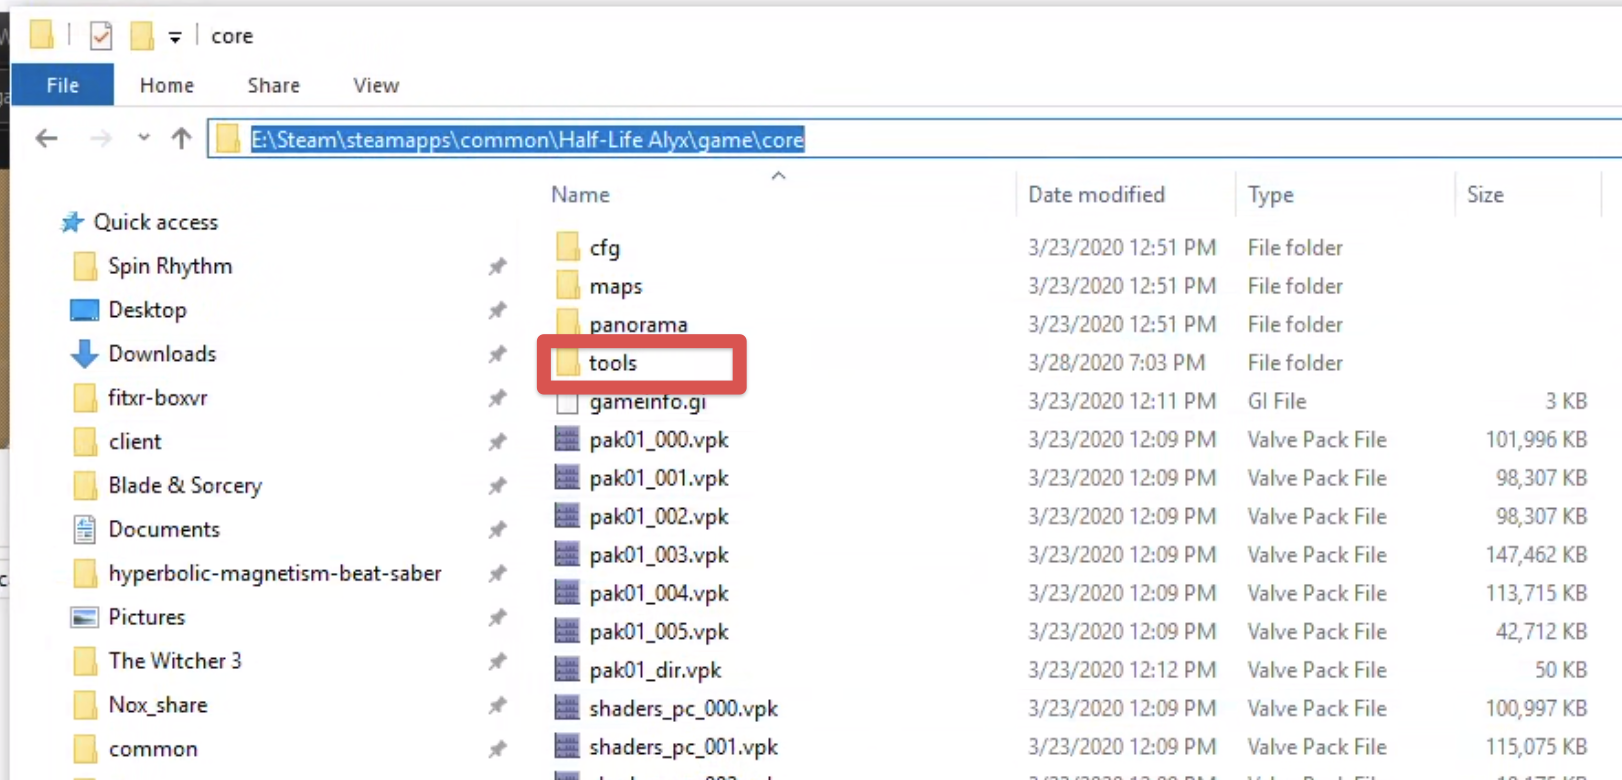Viewport: 1622px width, 780px height.
Task: Click the maps folder icon
Action: (567, 285)
